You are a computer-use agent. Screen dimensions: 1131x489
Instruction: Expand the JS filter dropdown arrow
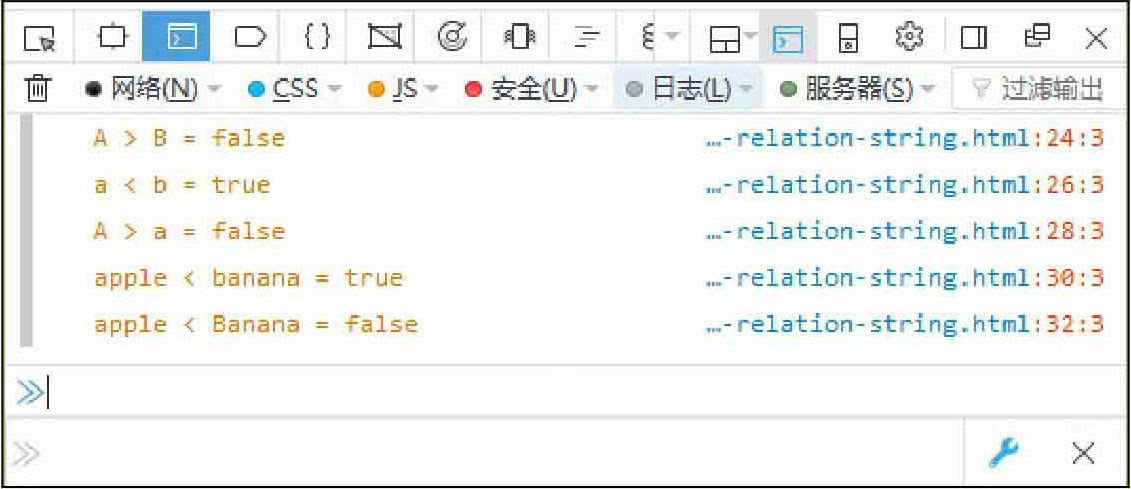[x=431, y=89]
